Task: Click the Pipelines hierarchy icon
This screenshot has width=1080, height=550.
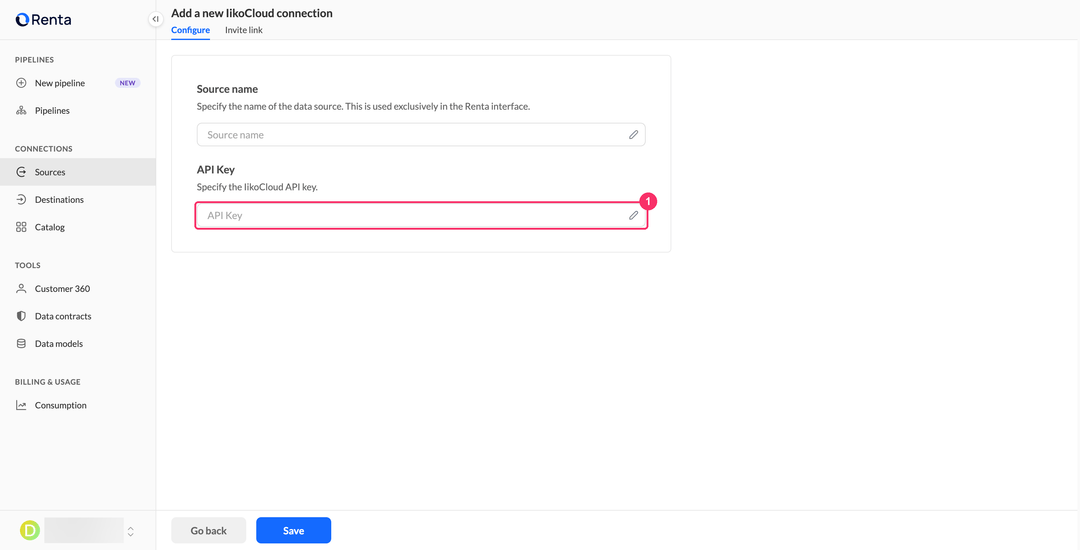Action: click(21, 111)
